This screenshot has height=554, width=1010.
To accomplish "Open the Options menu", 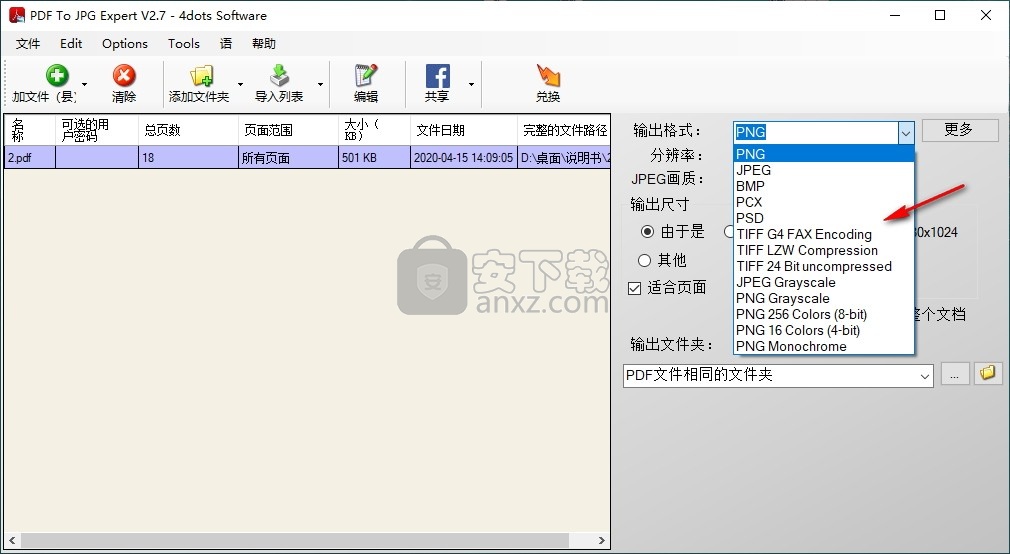I will (125, 44).
